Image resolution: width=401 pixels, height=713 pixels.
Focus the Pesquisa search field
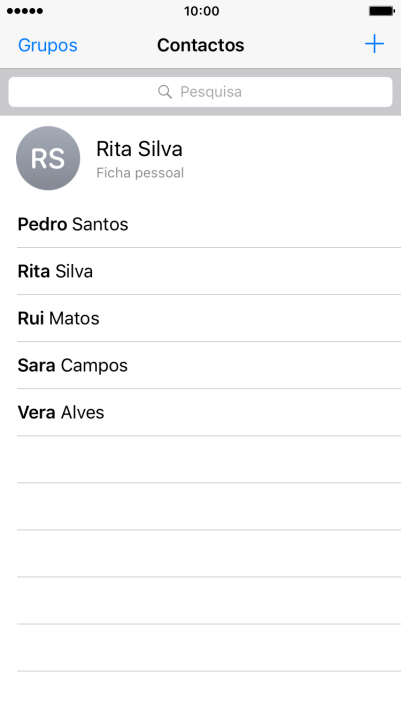(200, 92)
